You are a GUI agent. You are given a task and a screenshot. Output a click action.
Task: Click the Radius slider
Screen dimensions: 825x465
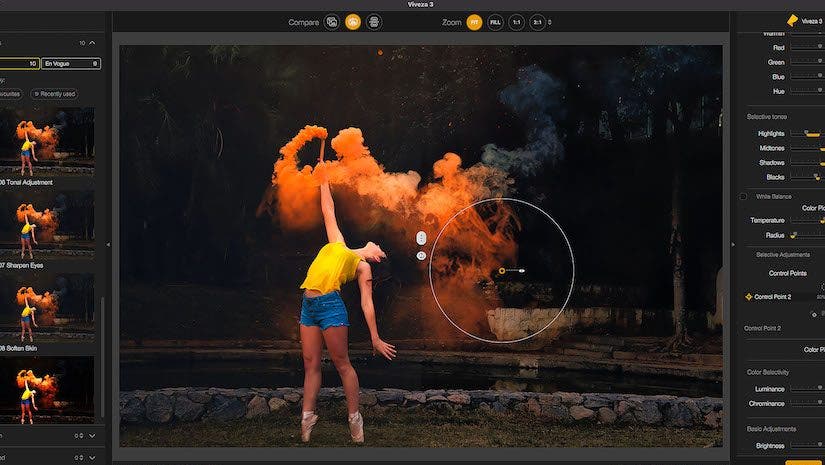click(x=807, y=235)
